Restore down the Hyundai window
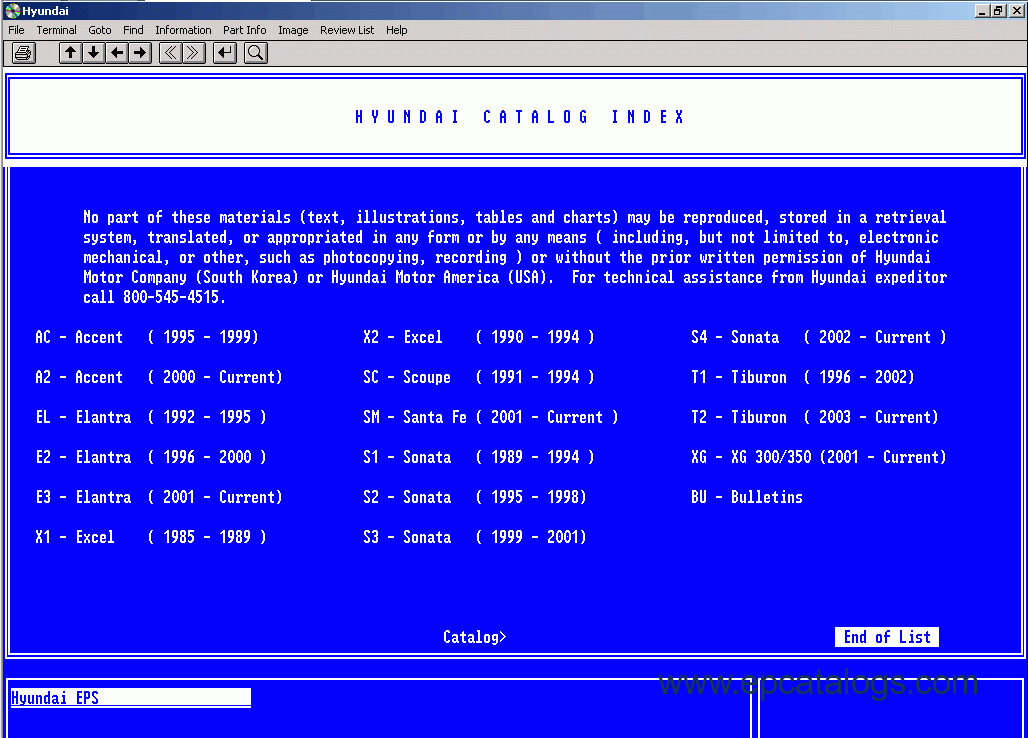1028x738 pixels. [998, 10]
